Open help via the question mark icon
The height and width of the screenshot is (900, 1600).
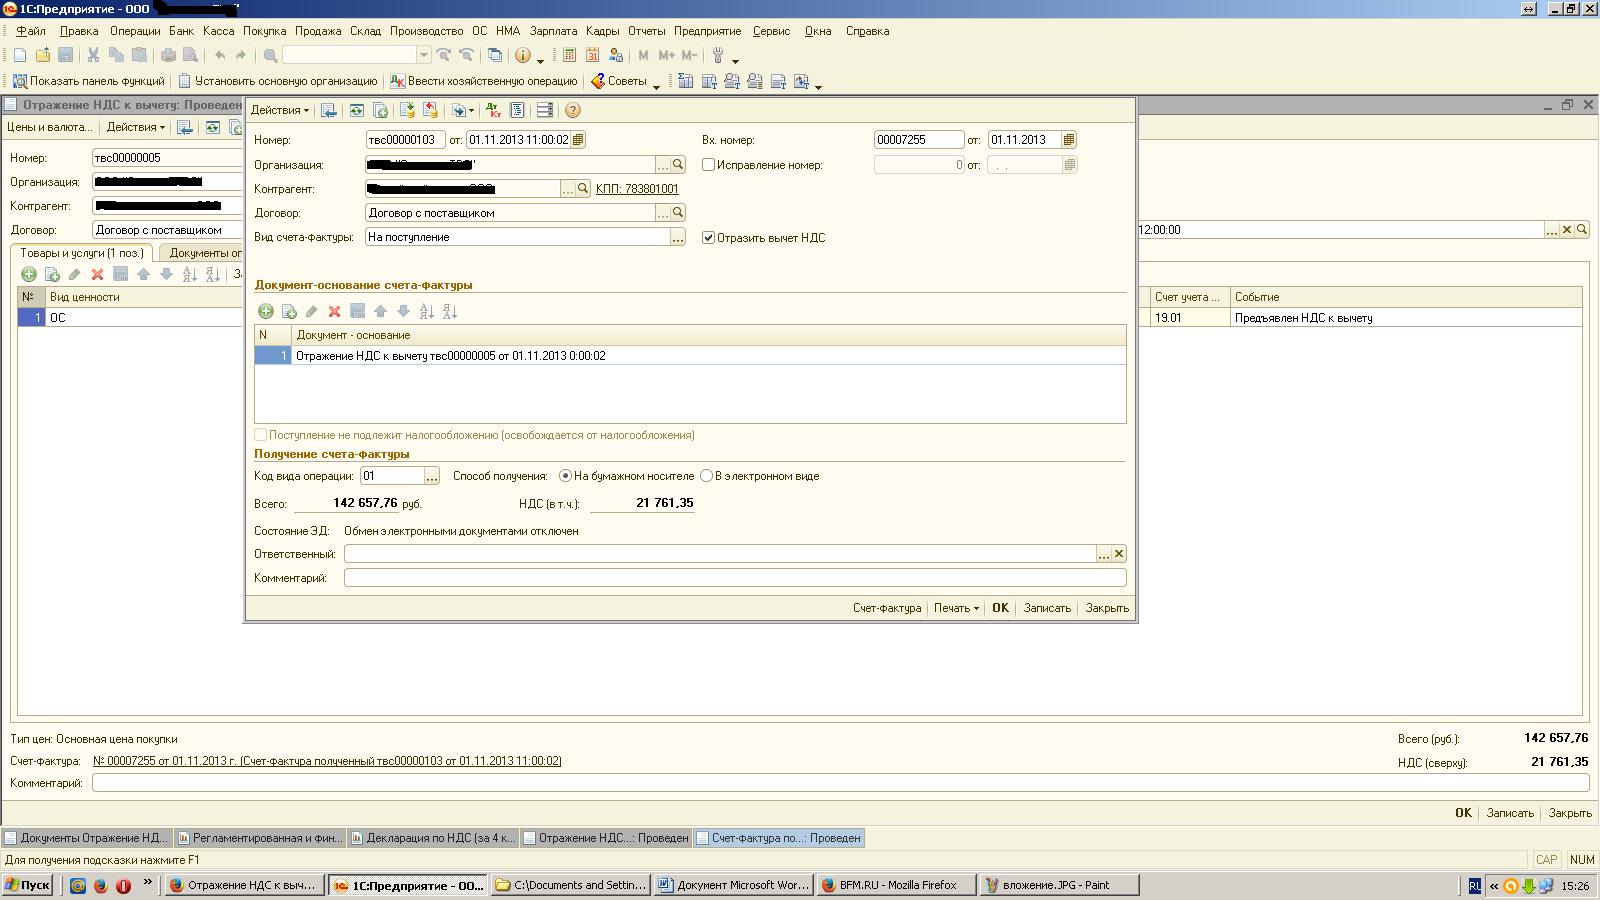coord(573,110)
